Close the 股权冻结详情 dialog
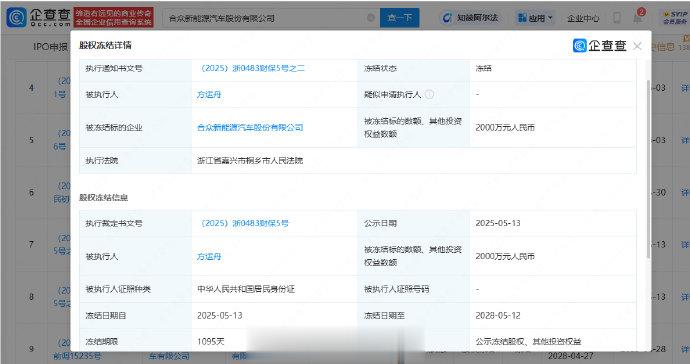 tap(637, 46)
